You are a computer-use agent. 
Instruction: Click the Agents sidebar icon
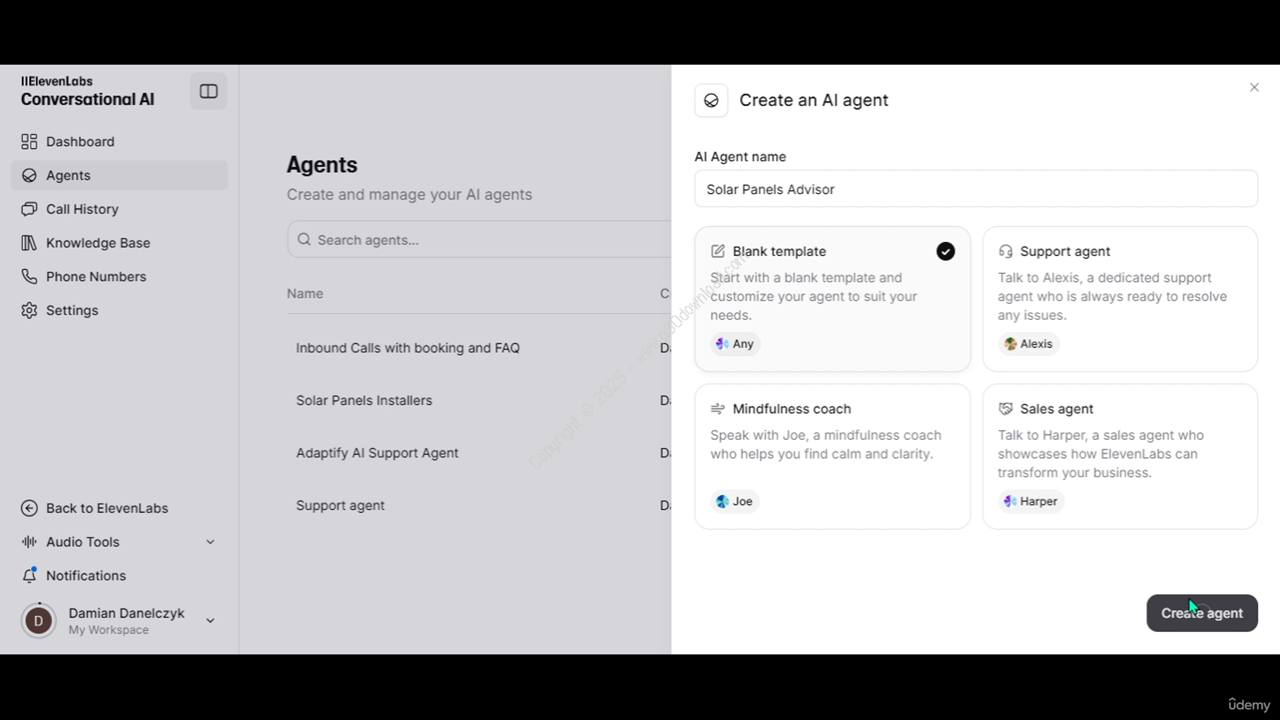[x=29, y=175]
